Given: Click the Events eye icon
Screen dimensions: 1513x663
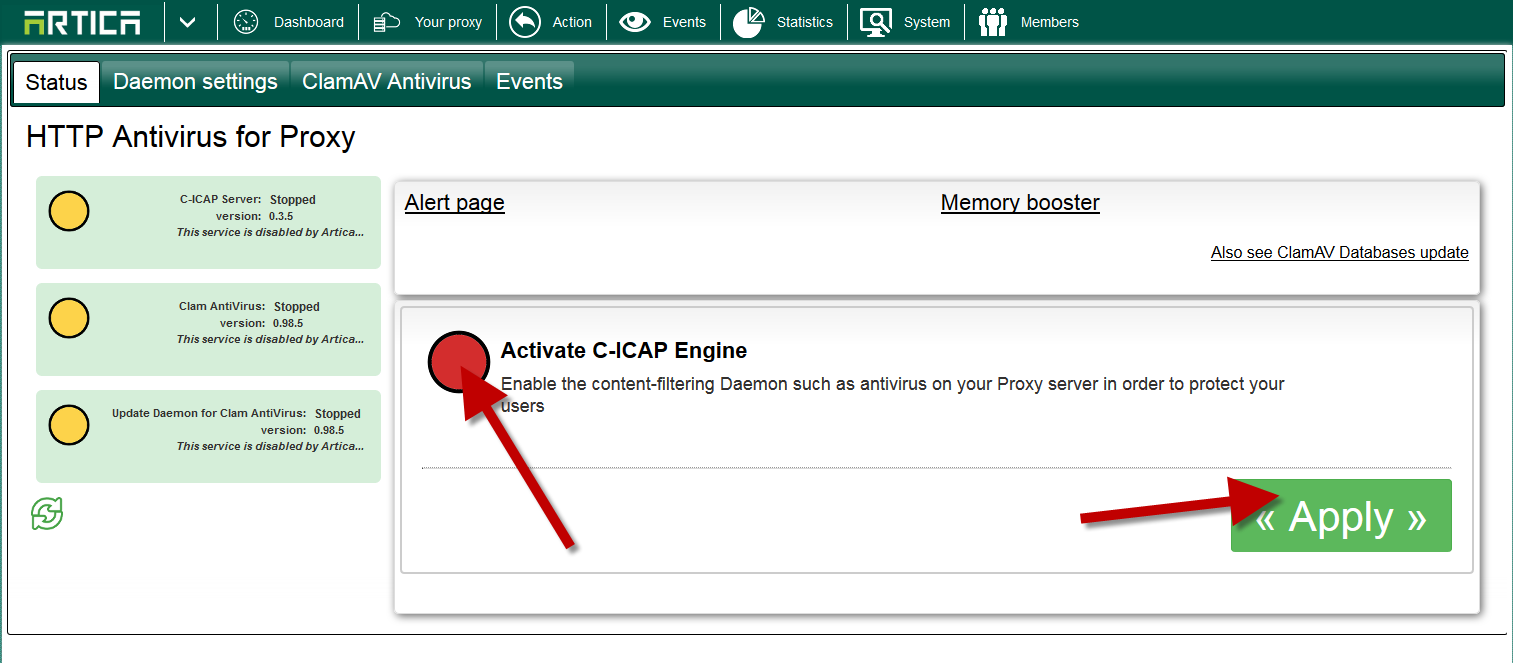Looking at the screenshot, I should tap(635, 22).
